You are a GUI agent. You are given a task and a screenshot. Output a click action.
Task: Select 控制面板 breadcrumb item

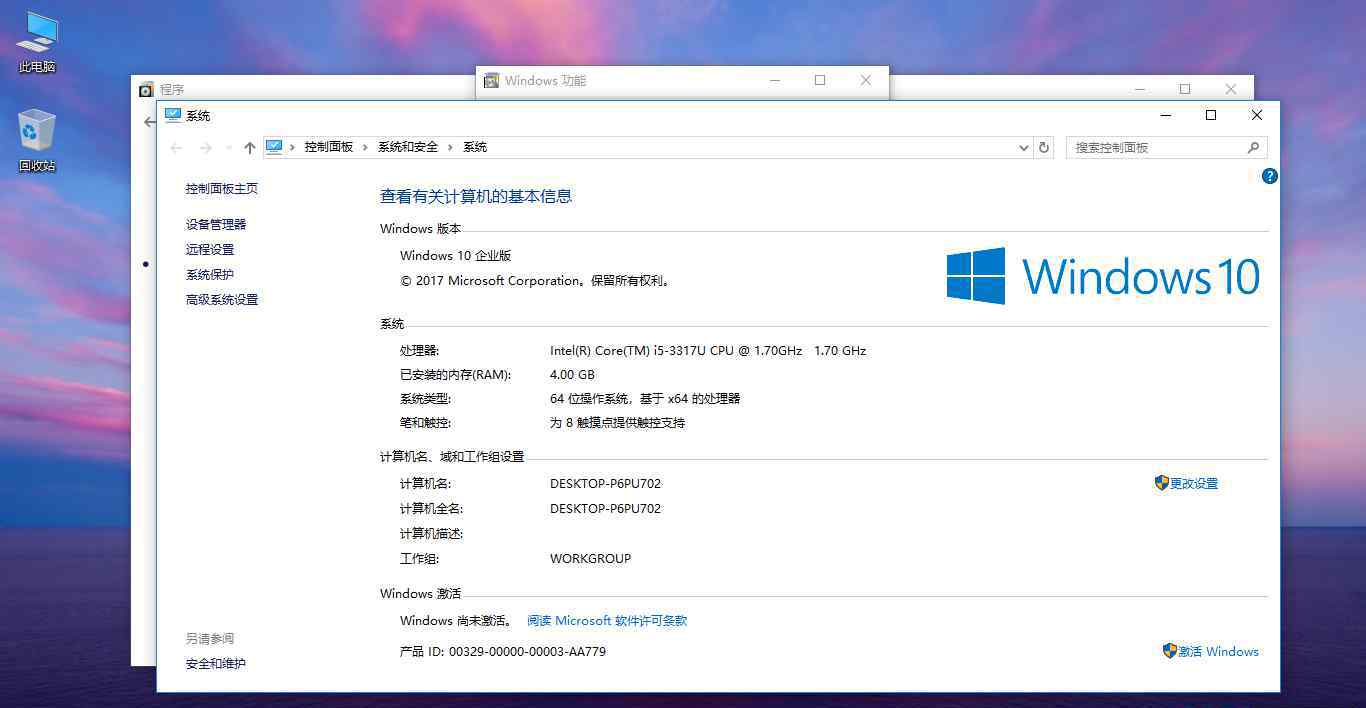click(329, 147)
